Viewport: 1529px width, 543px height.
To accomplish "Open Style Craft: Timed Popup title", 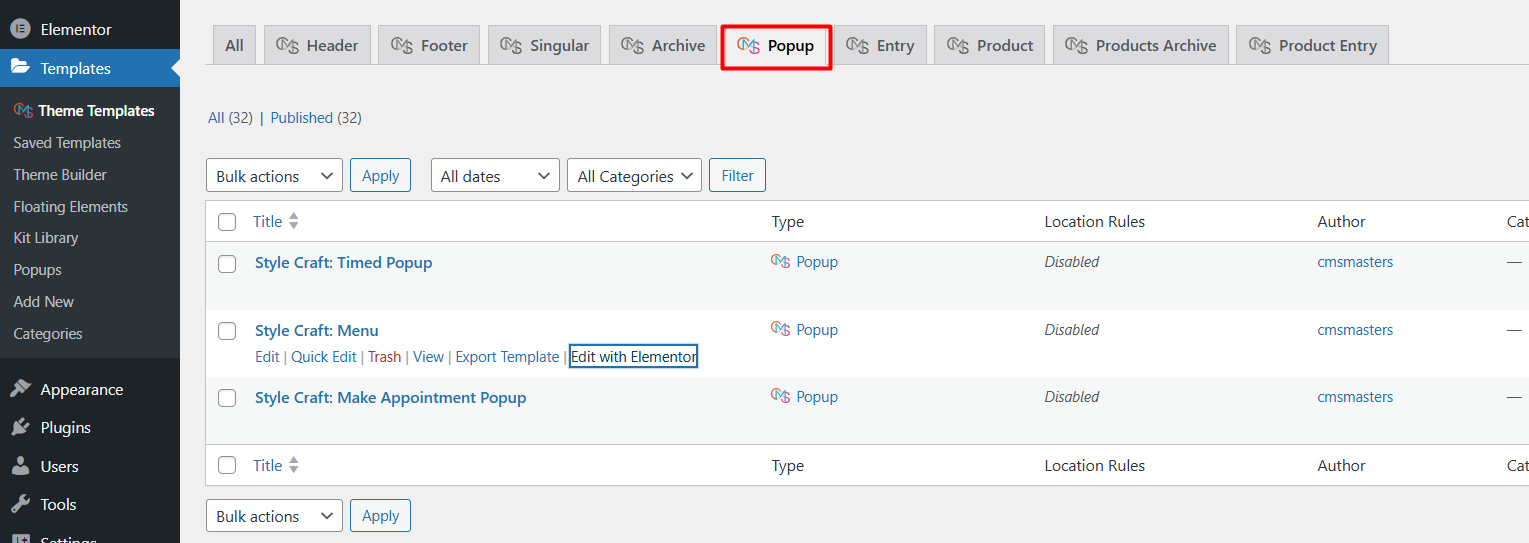I will (x=344, y=263).
